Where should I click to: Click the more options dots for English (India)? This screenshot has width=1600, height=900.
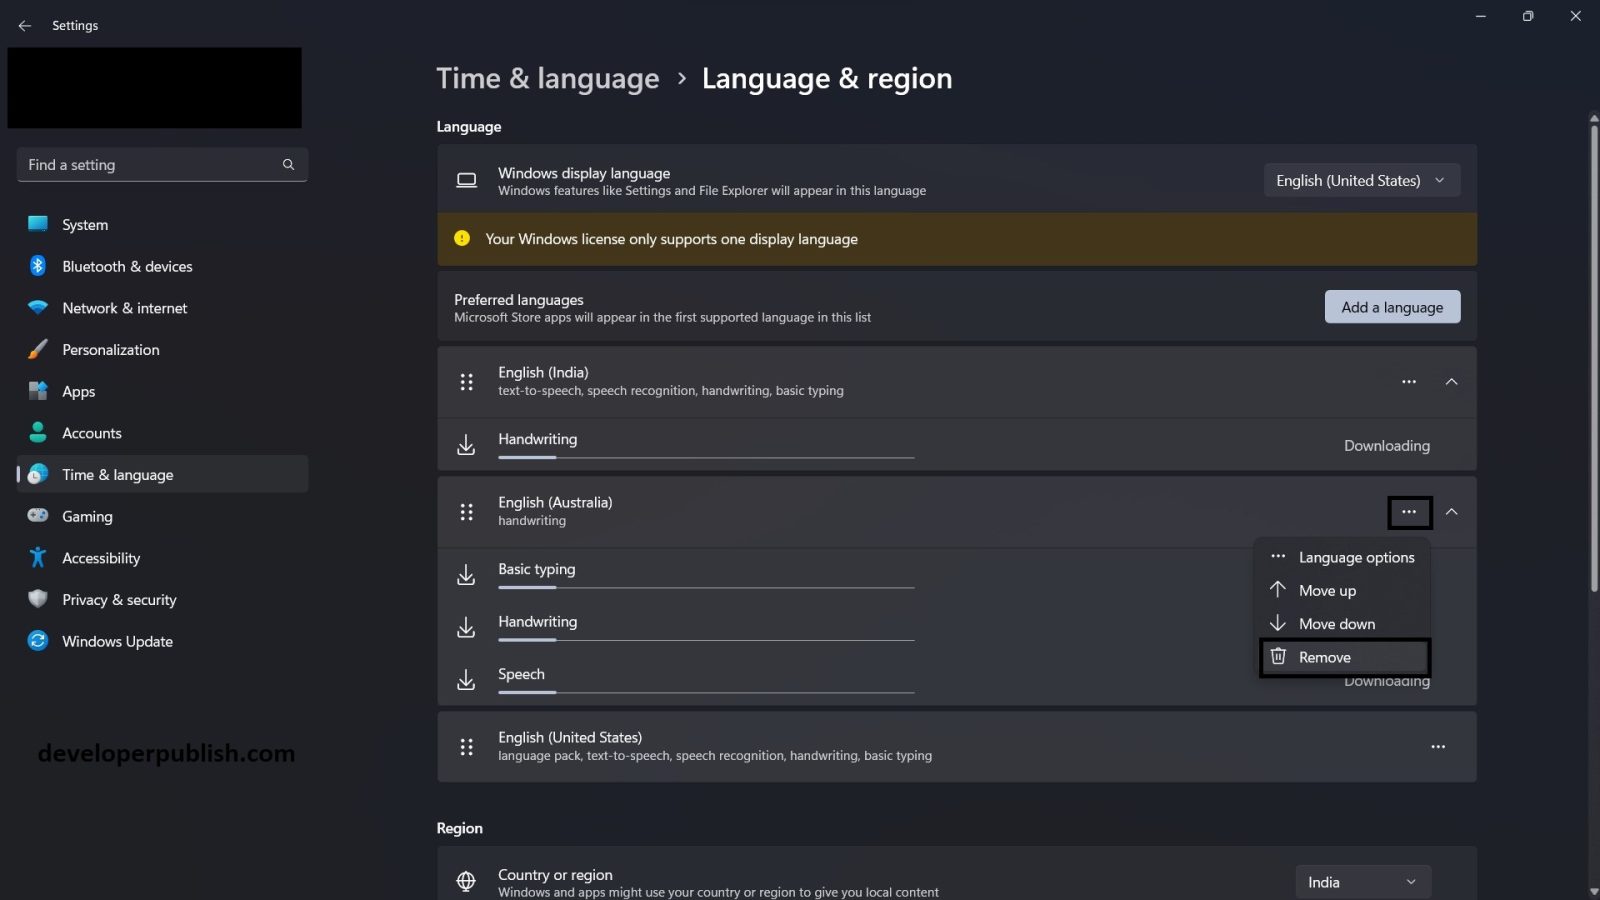point(1409,382)
